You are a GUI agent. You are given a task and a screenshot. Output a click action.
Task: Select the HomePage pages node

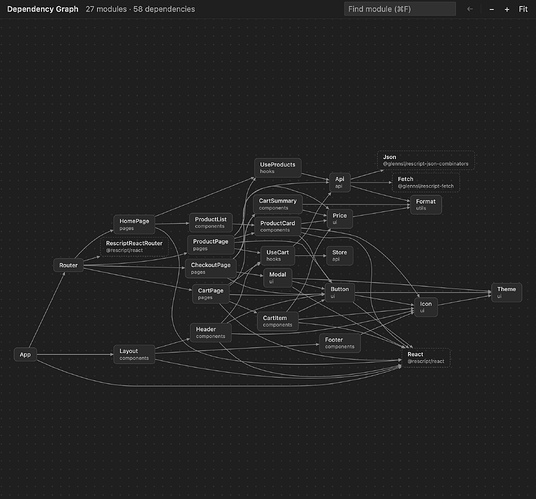pos(134,225)
